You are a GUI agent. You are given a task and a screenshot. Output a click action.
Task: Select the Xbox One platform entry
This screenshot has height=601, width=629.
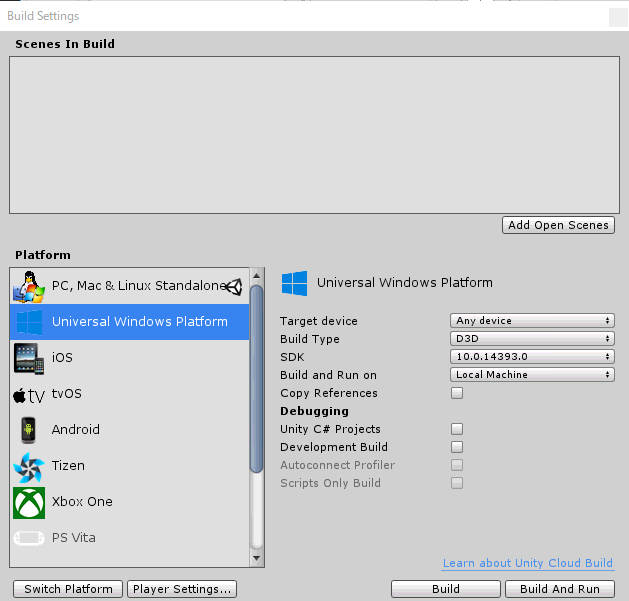130,502
